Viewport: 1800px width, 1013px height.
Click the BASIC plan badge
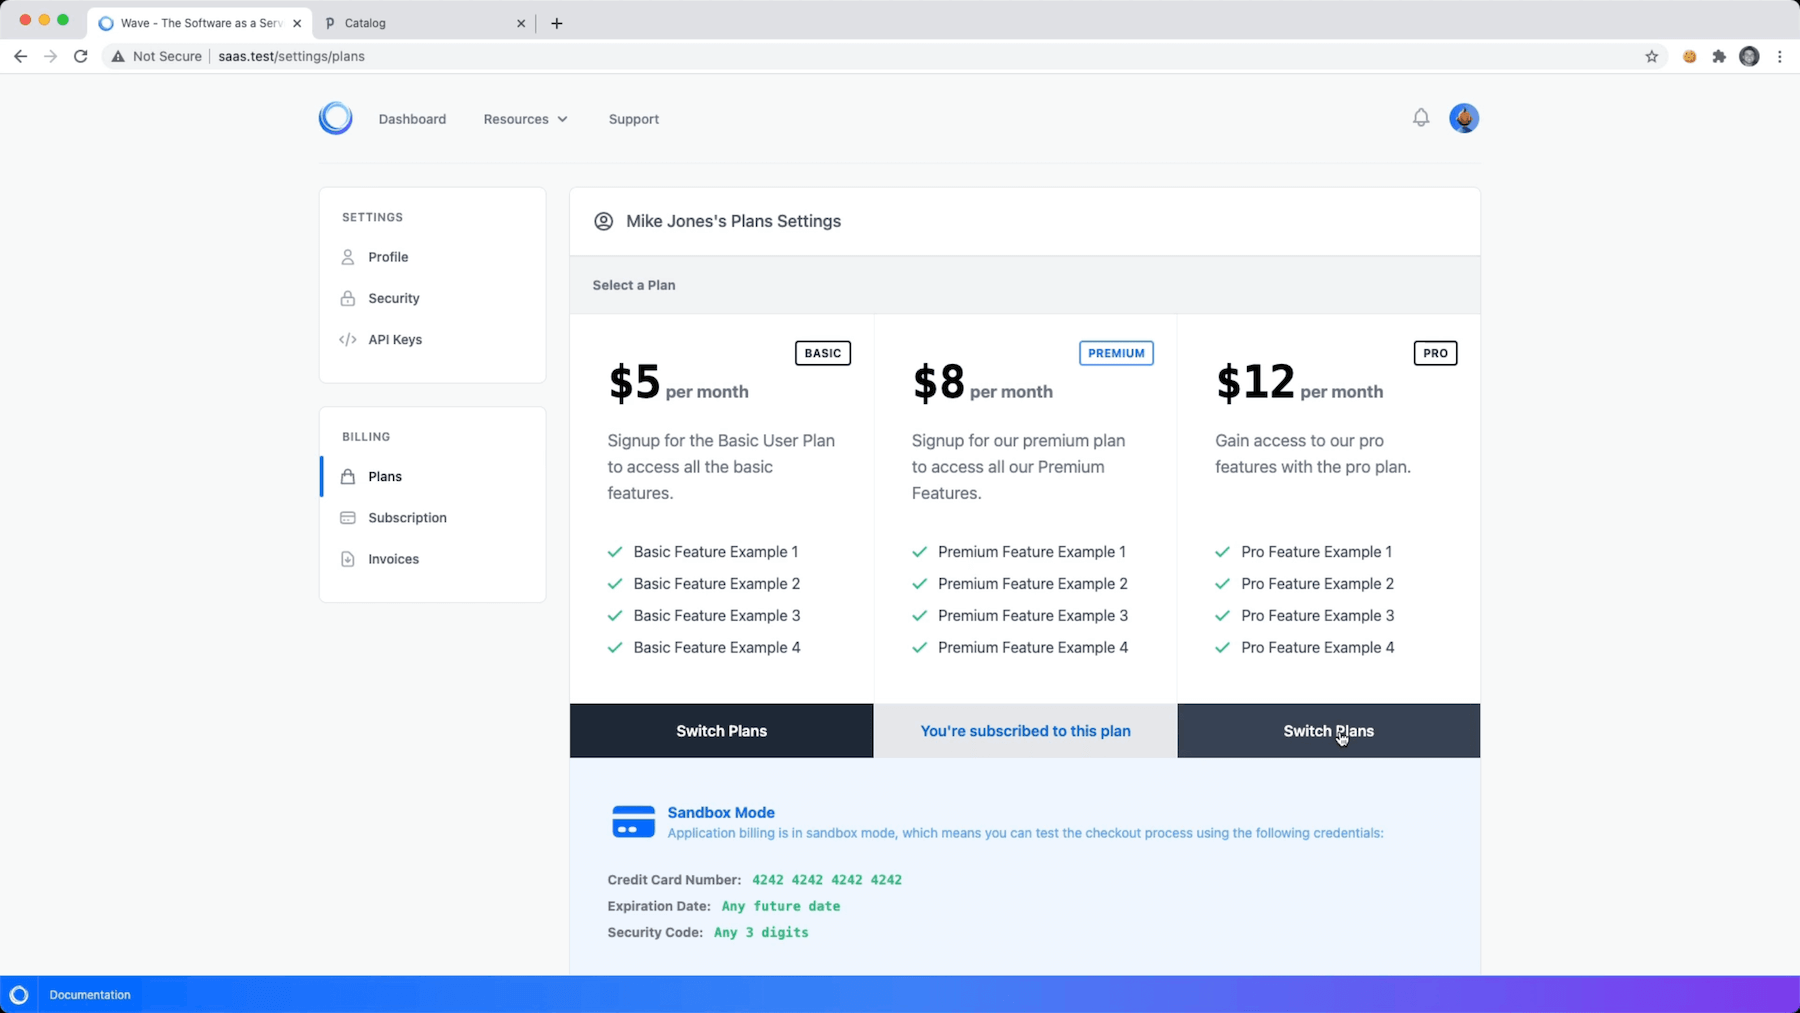[x=823, y=353]
